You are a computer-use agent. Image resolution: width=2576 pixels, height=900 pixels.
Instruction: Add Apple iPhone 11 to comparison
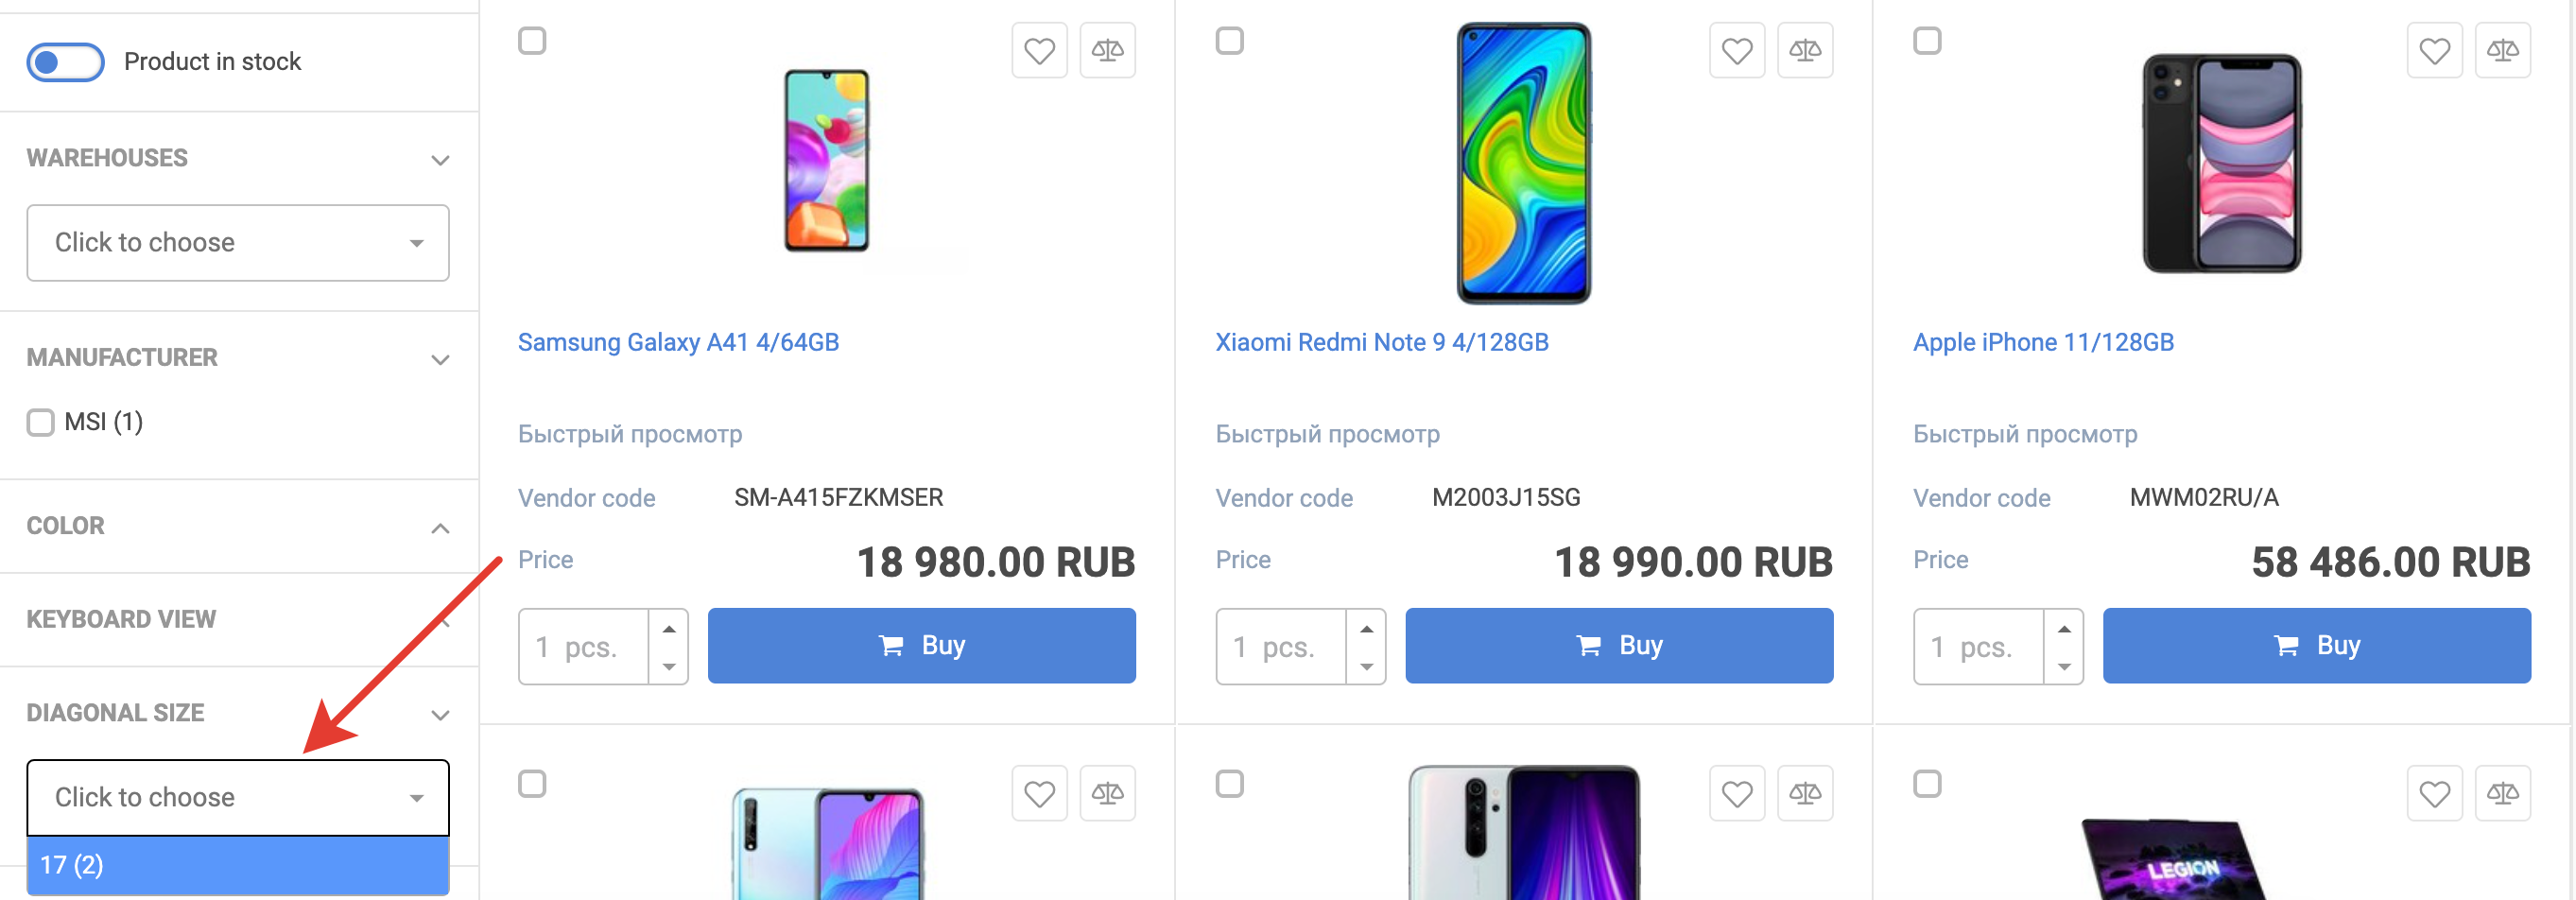[2502, 50]
